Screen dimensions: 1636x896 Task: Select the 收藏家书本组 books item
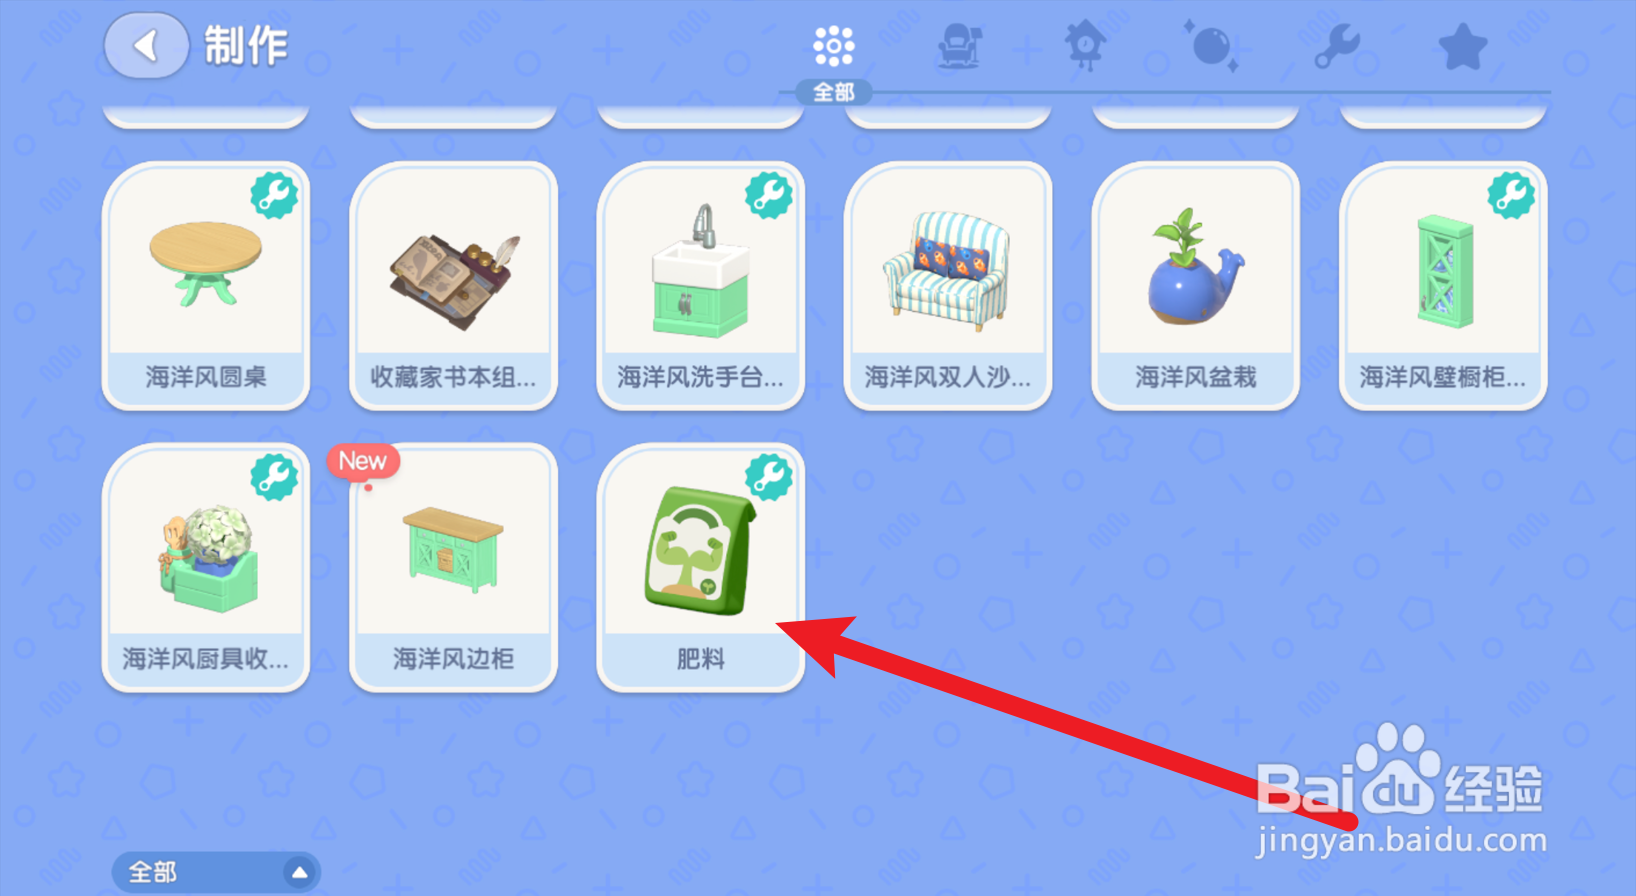pyautogui.click(x=453, y=286)
